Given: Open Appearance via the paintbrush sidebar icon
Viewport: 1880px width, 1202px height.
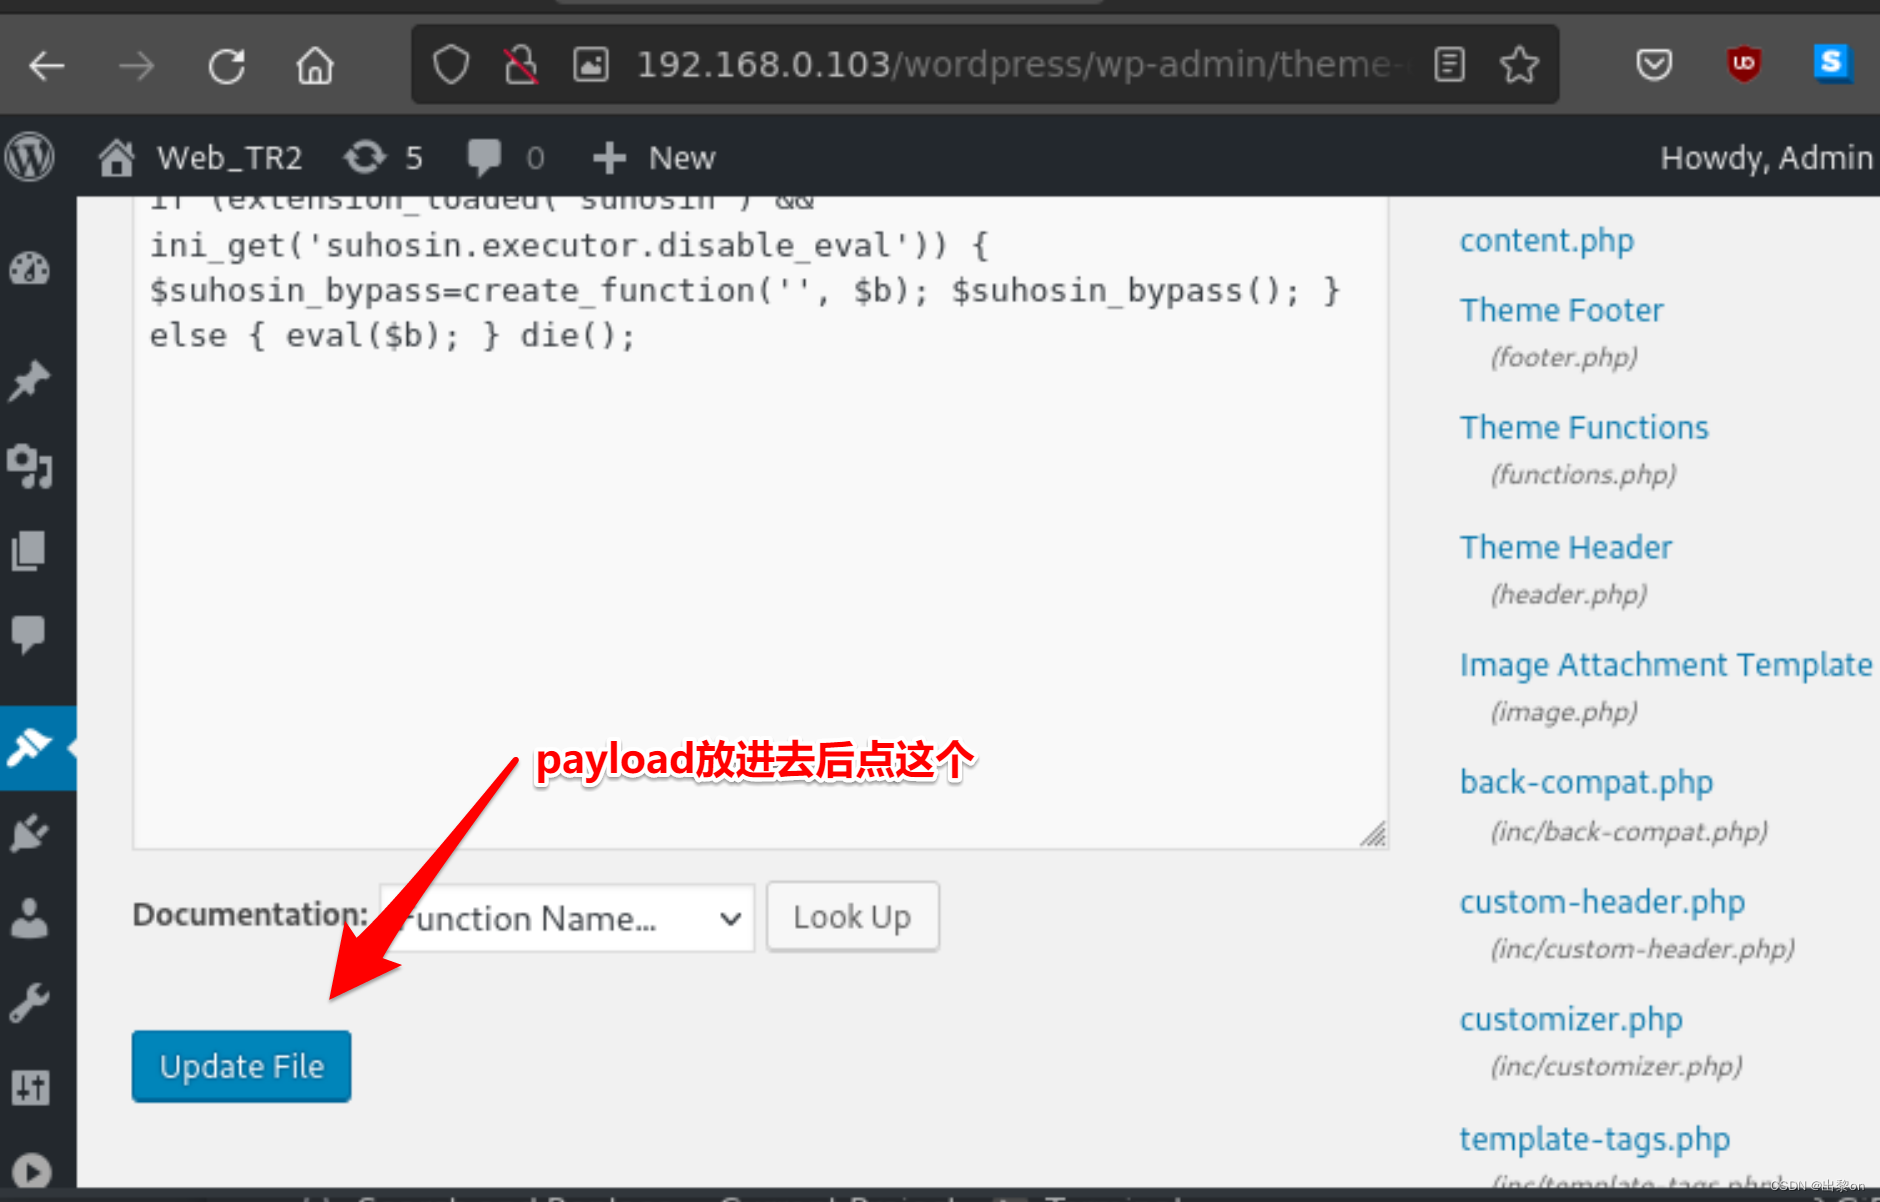Looking at the screenshot, I should pos(29,747).
